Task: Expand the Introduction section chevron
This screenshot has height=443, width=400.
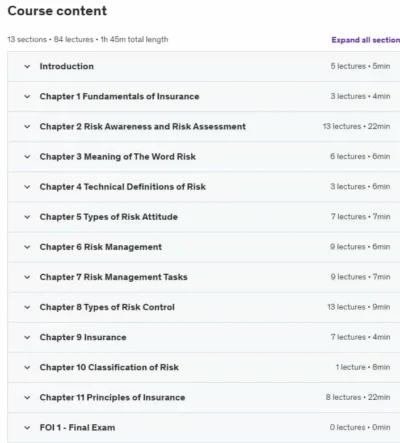Action: [27, 66]
